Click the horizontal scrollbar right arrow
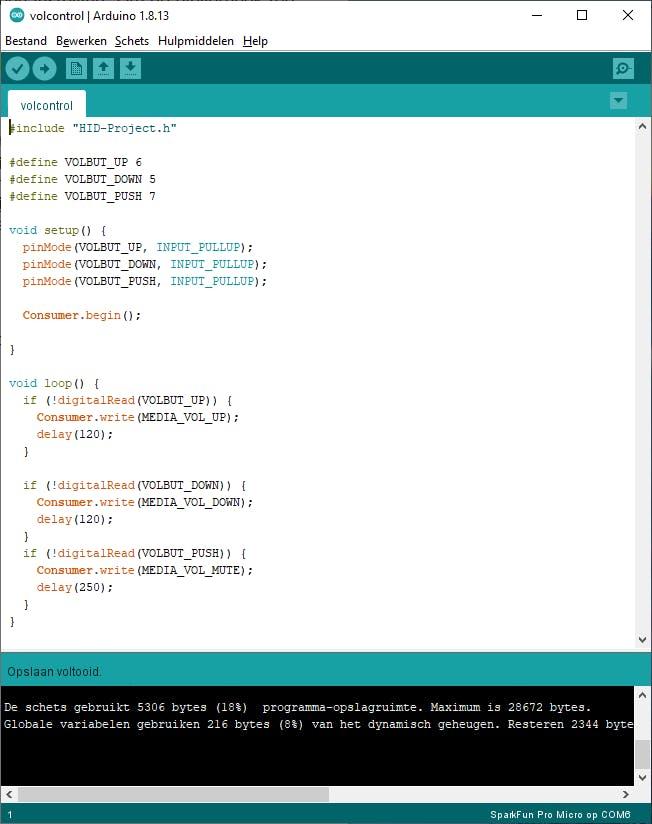 pyautogui.click(x=625, y=794)
